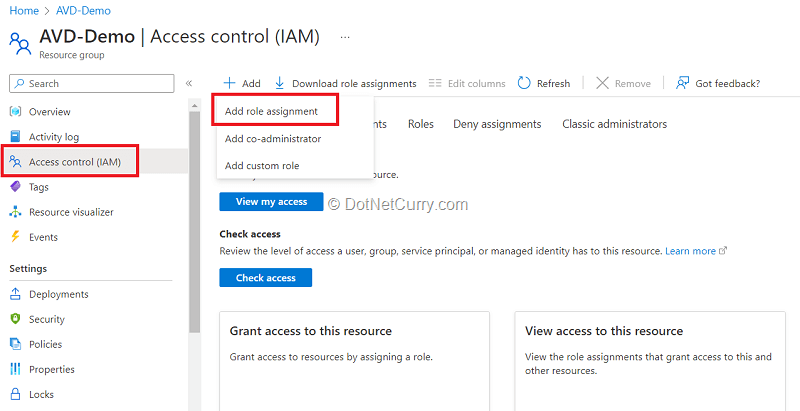Image resolution: width=800 pixels, height=411 pixels.
Task: Click the Settings section heading
Action: coord(28,268)
